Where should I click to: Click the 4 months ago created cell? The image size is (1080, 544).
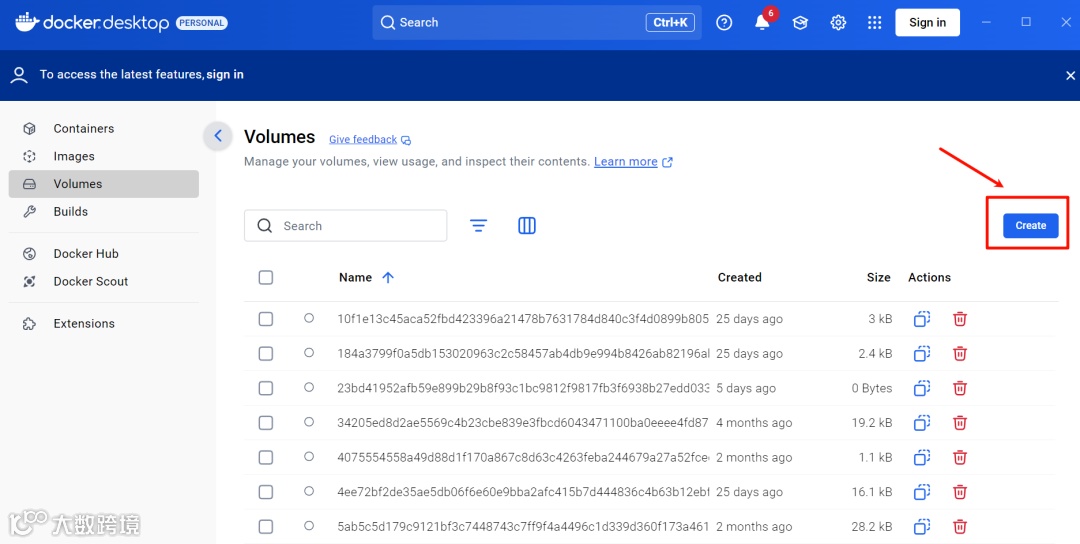pyautogui.click(x=754, y=423)
